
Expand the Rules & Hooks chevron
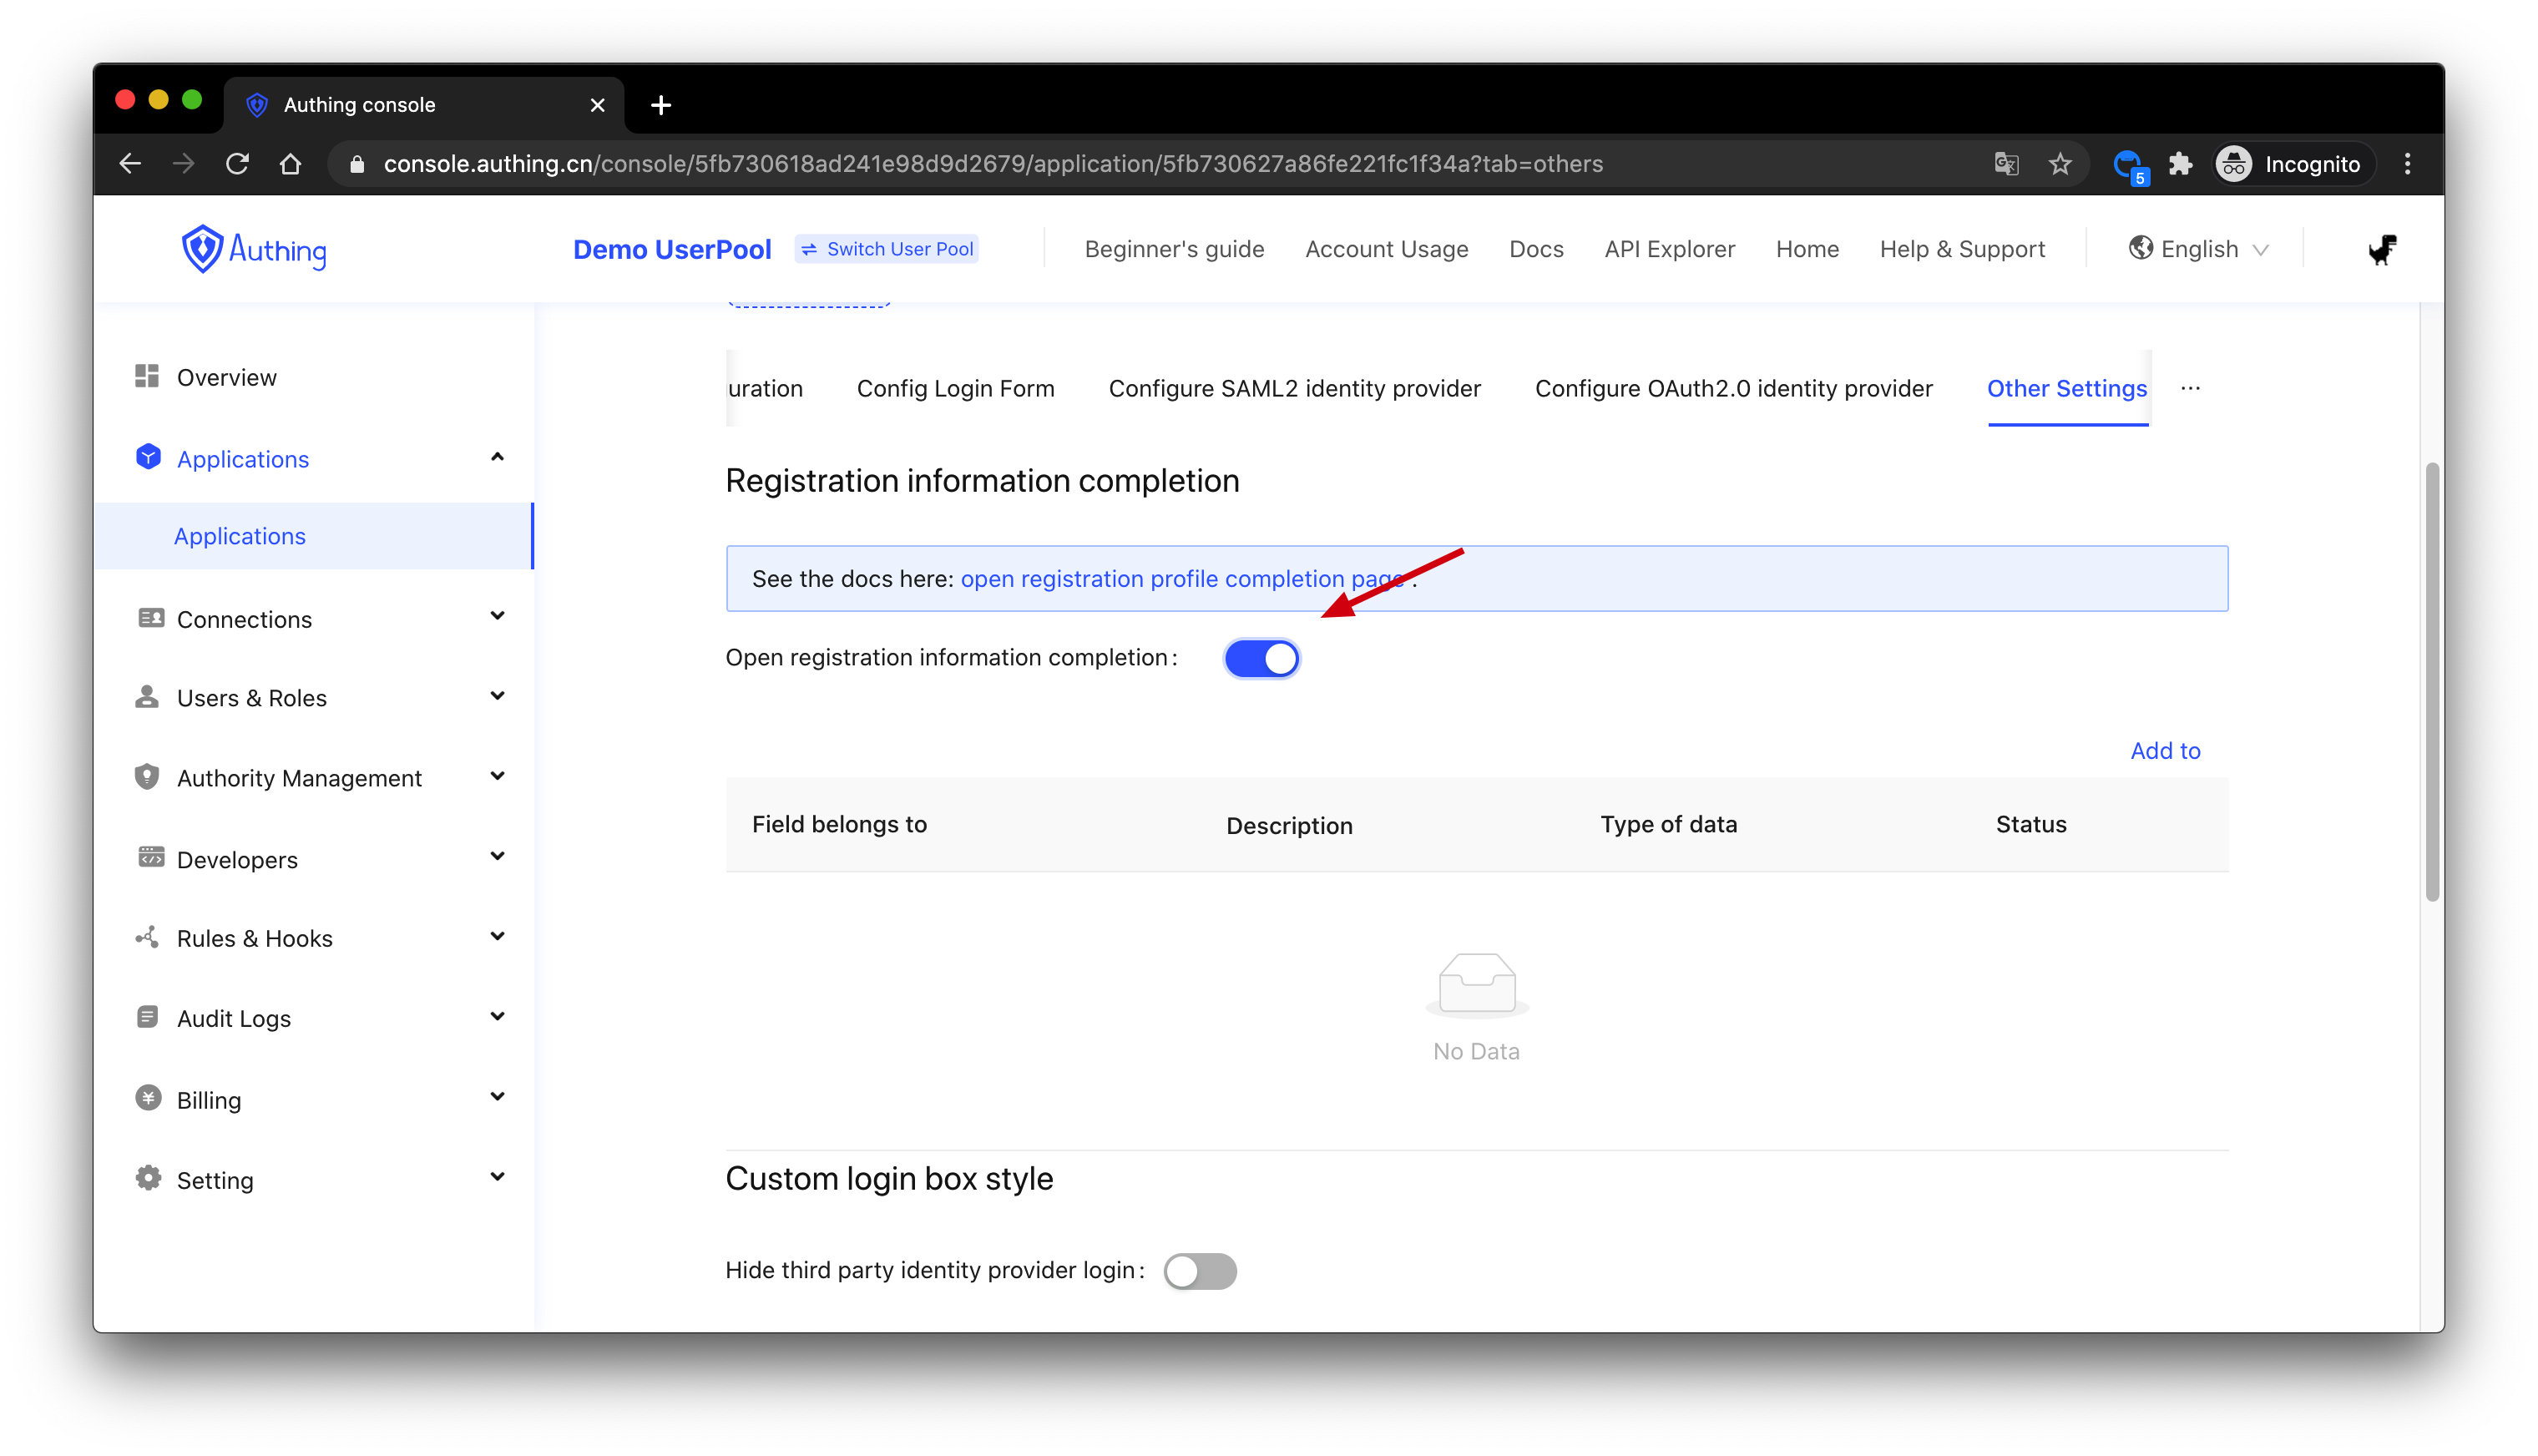497,936
